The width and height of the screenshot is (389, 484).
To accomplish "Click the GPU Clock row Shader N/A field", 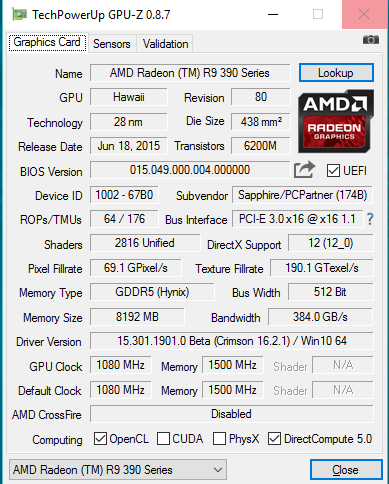I will click(x=343, y=365).
